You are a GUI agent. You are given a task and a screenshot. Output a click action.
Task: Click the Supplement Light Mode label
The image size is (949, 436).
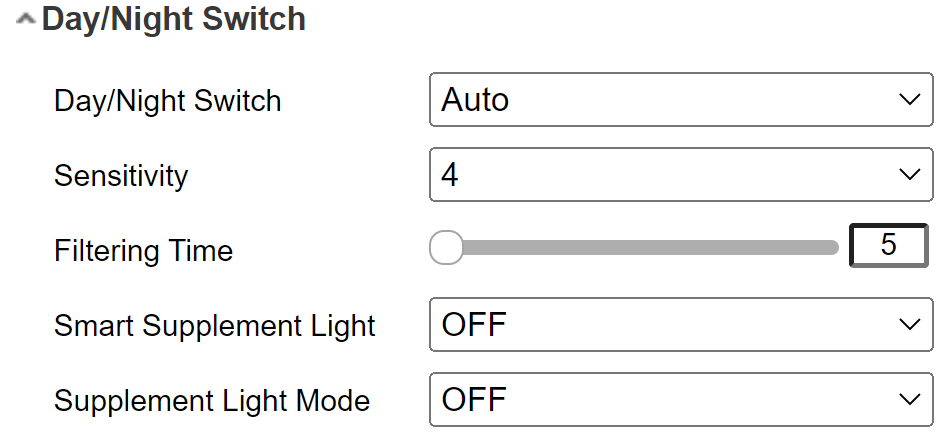click(x=212, y=401)
